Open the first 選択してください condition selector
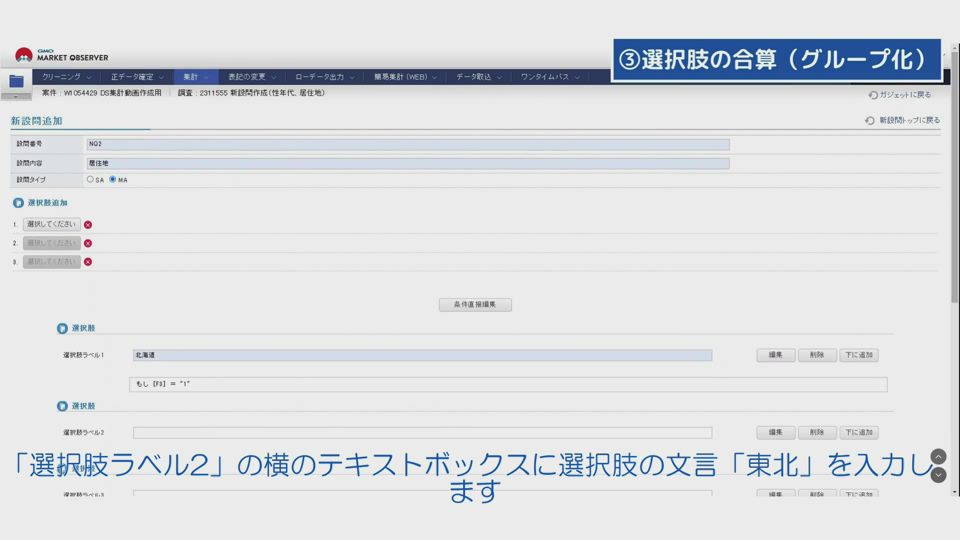This screenshot has height=540, width=960. (52, 225)
